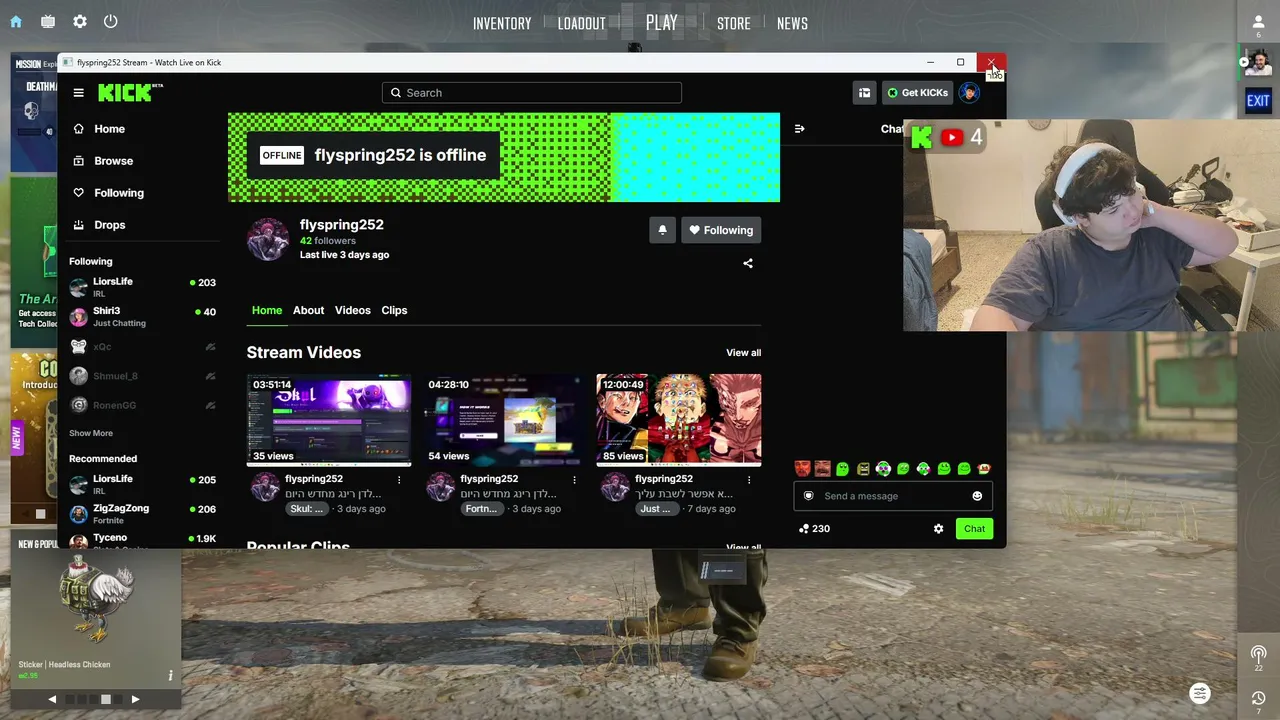Open Browse in Kick sidebar
This screenshot has width=1280, height=720.
[x=103, y=161]
